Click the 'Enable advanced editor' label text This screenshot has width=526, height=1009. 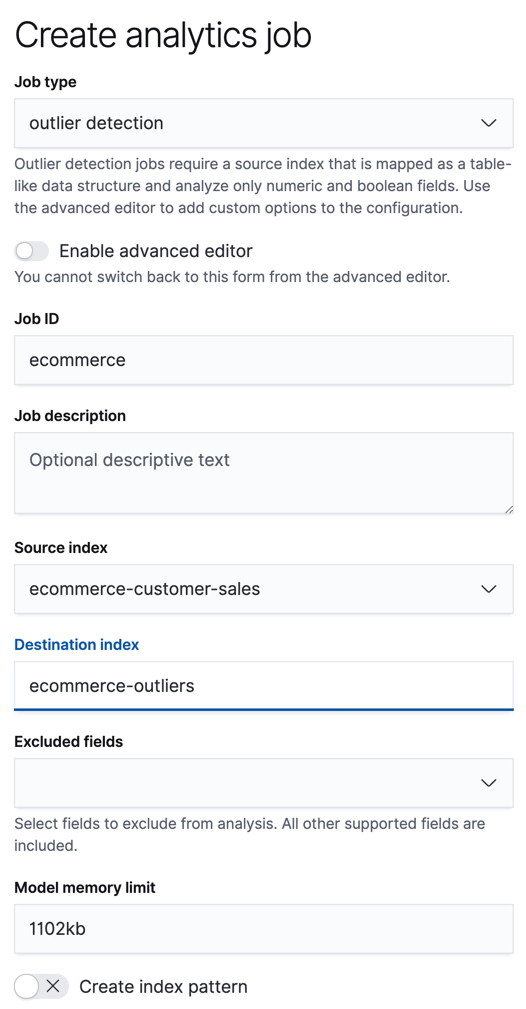point(156,251)
